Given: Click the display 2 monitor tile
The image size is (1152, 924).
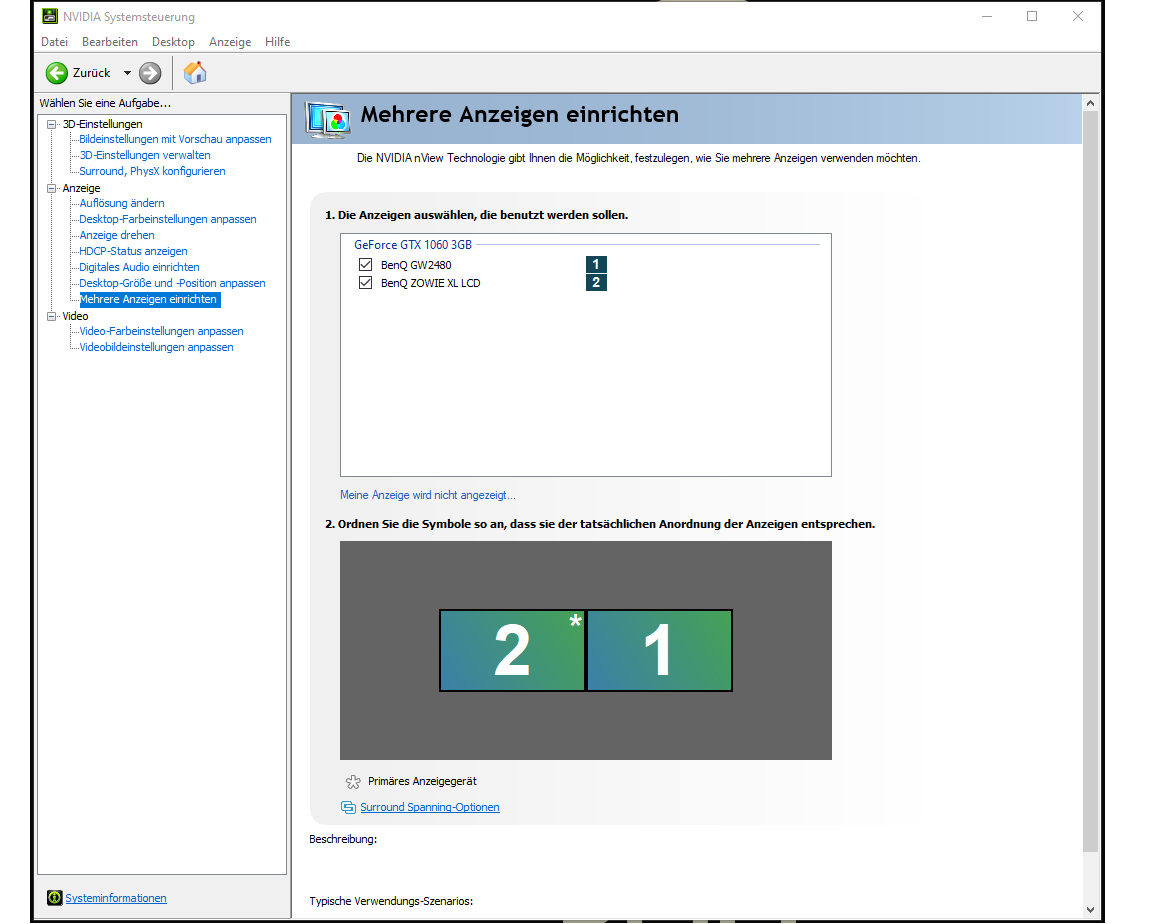Looking at the screenshot, I should coord(512,651).
